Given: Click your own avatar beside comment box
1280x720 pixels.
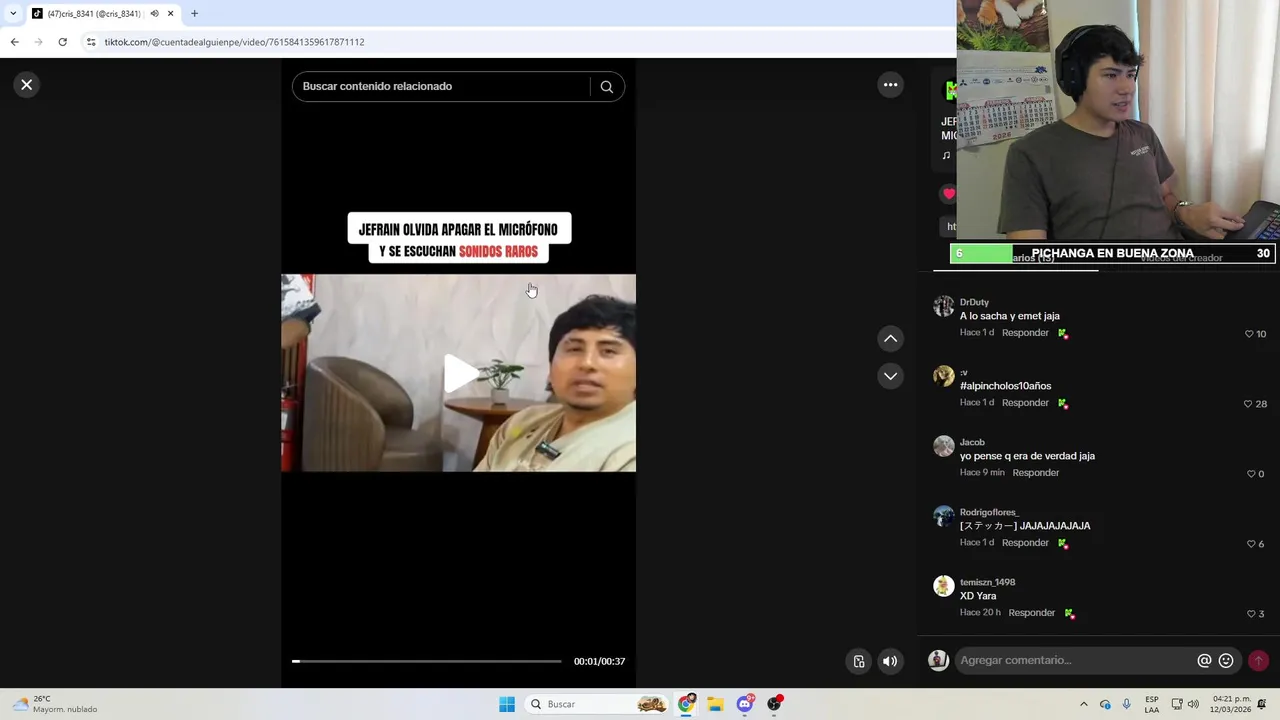Looking at the screenshot, I should tap(938, 660).
